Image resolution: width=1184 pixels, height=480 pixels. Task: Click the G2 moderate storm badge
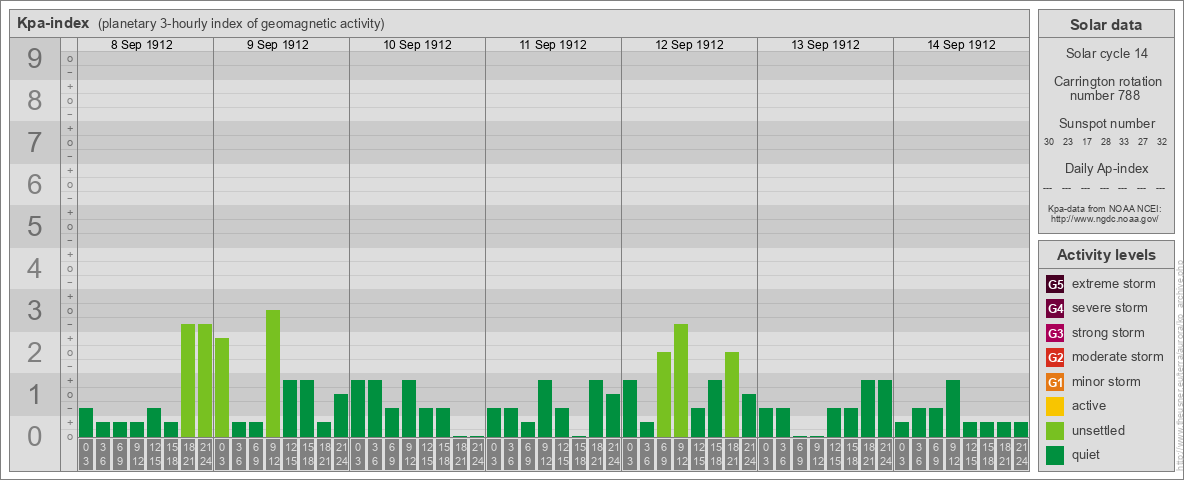click(x=1055, y=357)
